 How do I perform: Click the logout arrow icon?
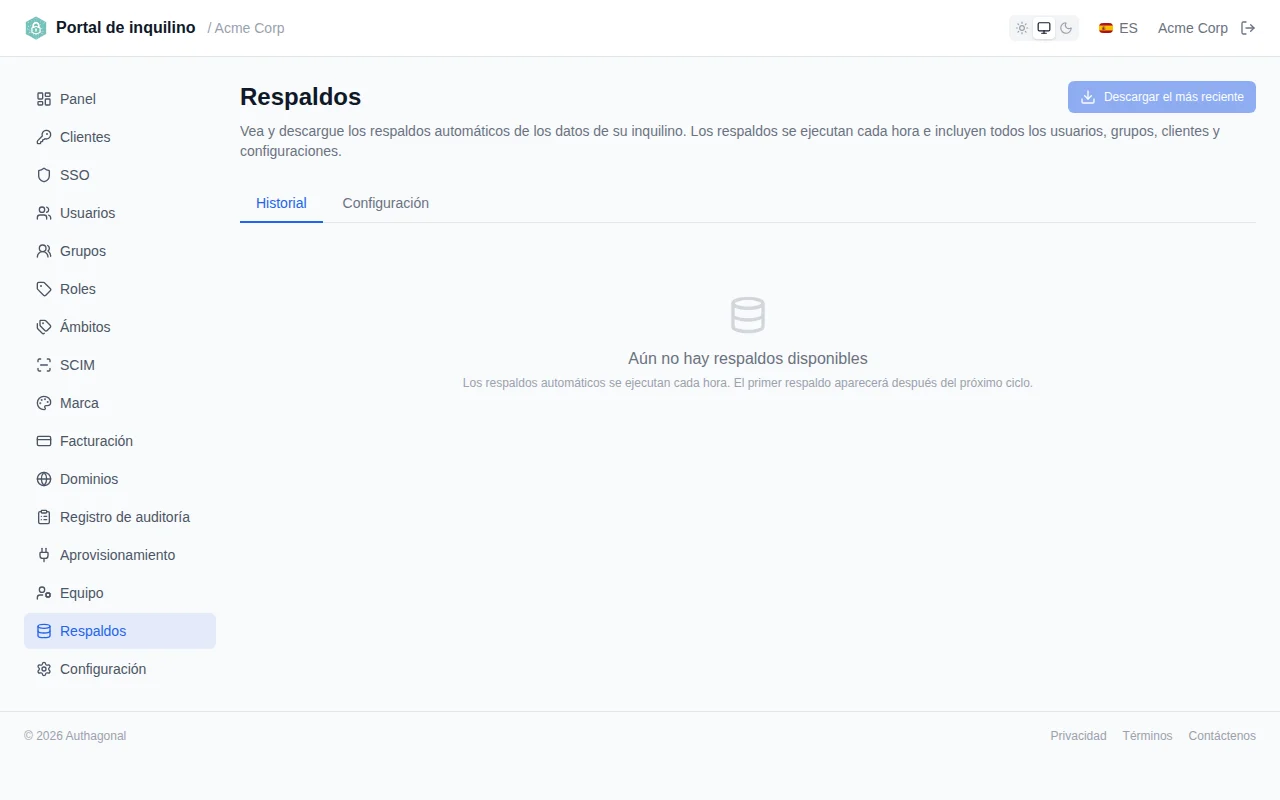click(1248, 28)
